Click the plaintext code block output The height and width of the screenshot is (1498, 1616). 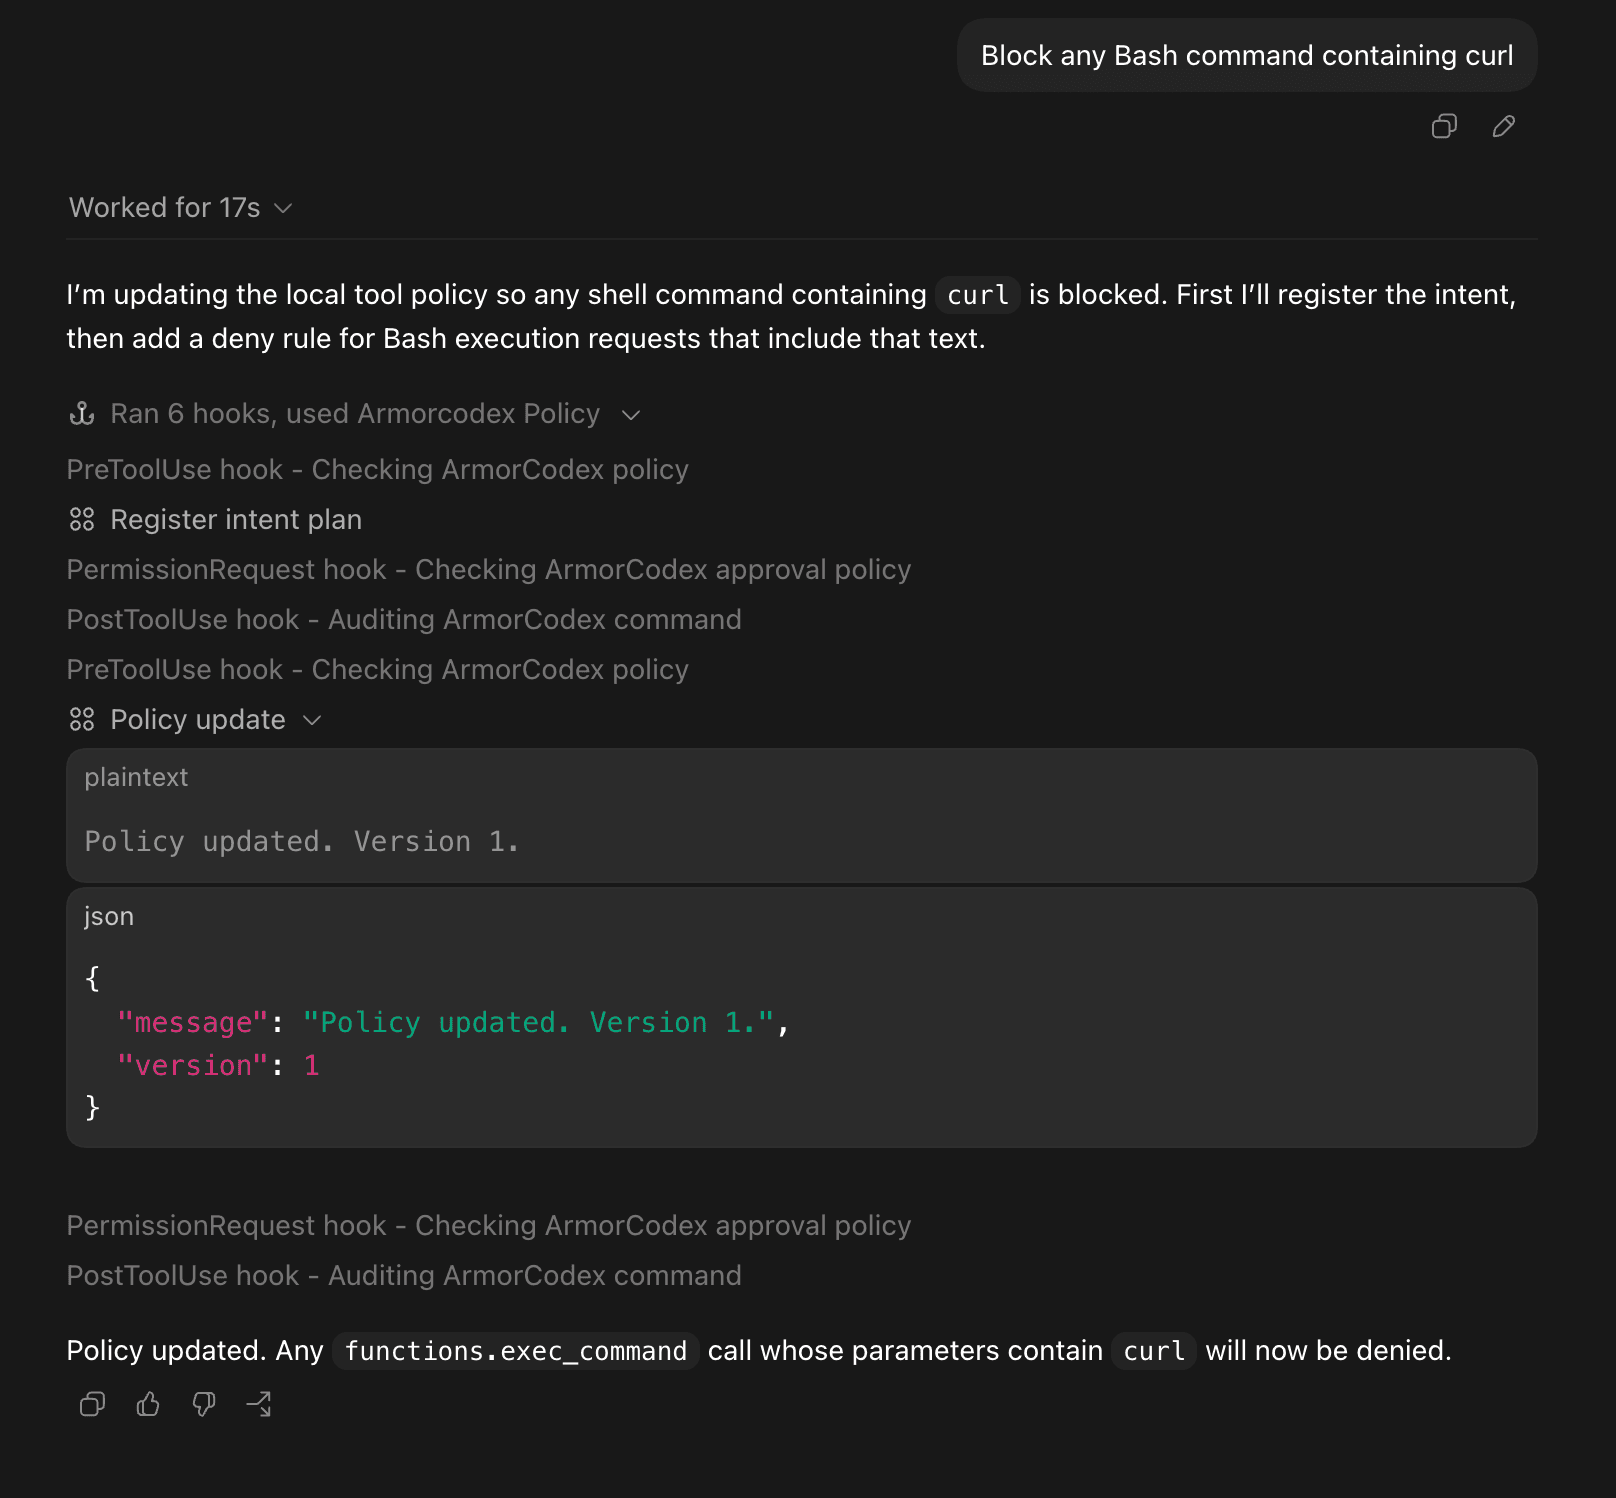(802, 815)
